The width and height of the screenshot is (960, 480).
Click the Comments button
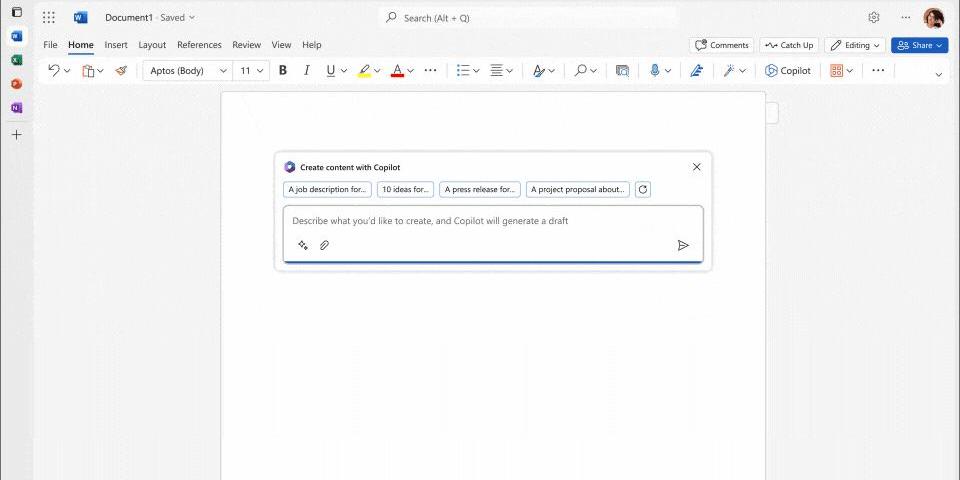pos(721,45)
